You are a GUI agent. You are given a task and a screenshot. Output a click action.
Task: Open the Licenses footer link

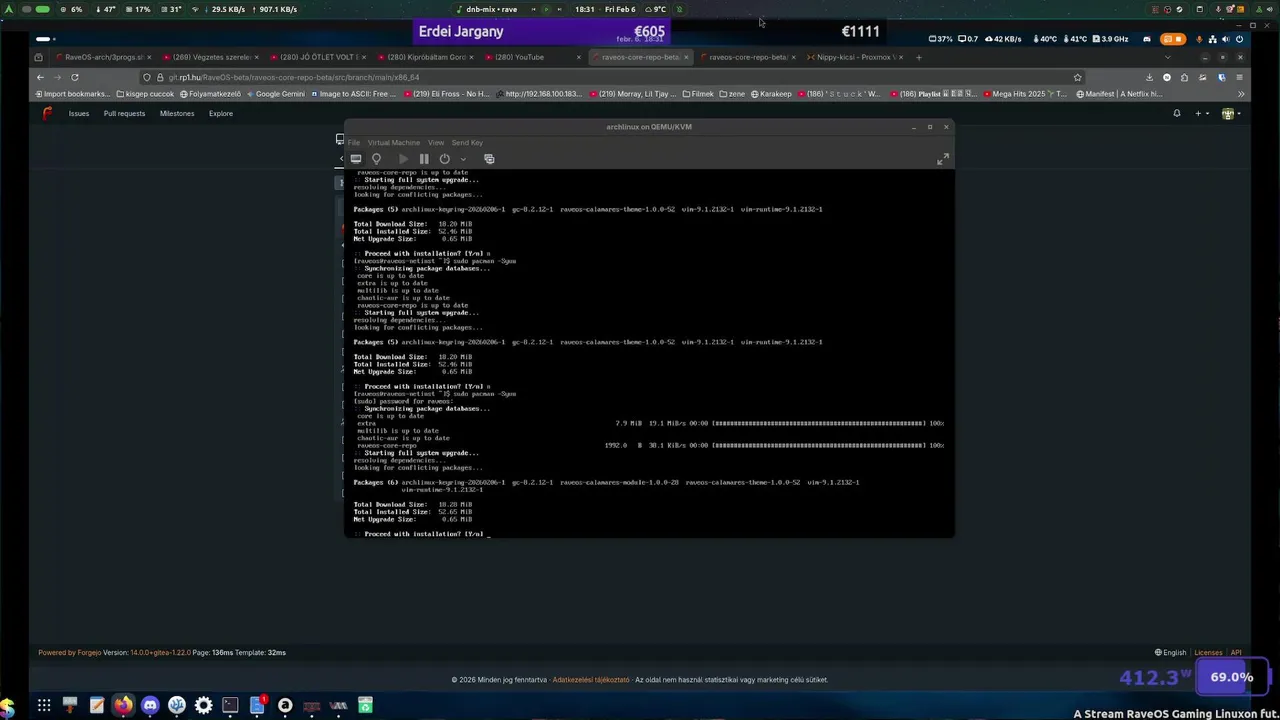click(x=1208, y=653)
